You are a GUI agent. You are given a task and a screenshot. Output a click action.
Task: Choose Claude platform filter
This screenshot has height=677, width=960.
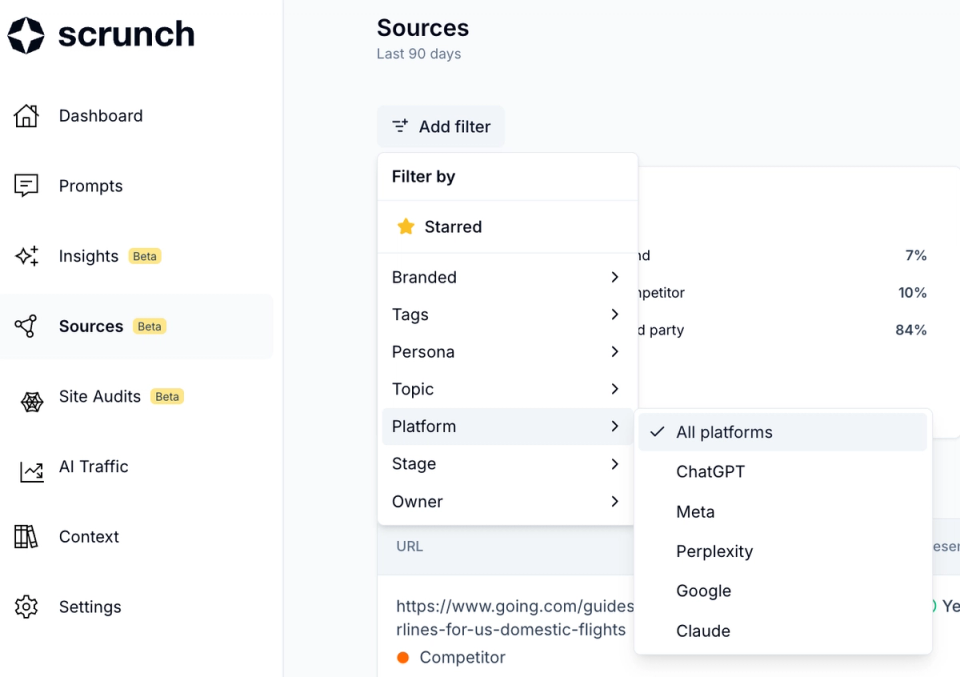pyautogui.click(x=782, y=630)
